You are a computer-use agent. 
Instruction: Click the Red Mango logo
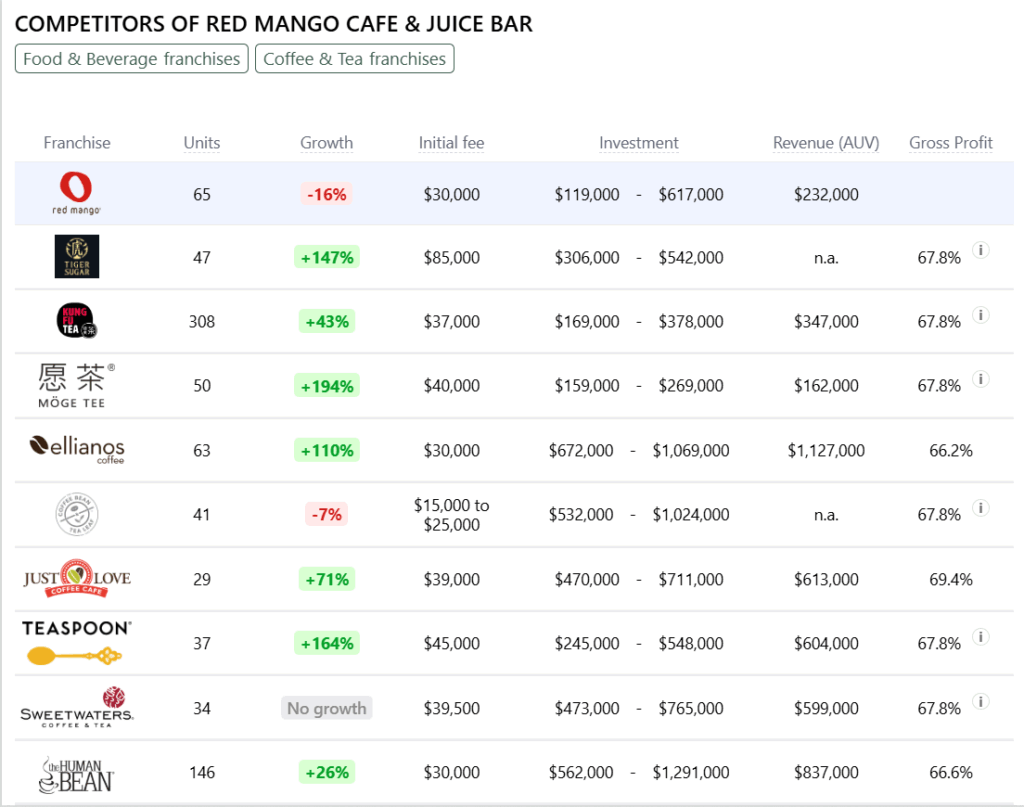pos(76,193)
